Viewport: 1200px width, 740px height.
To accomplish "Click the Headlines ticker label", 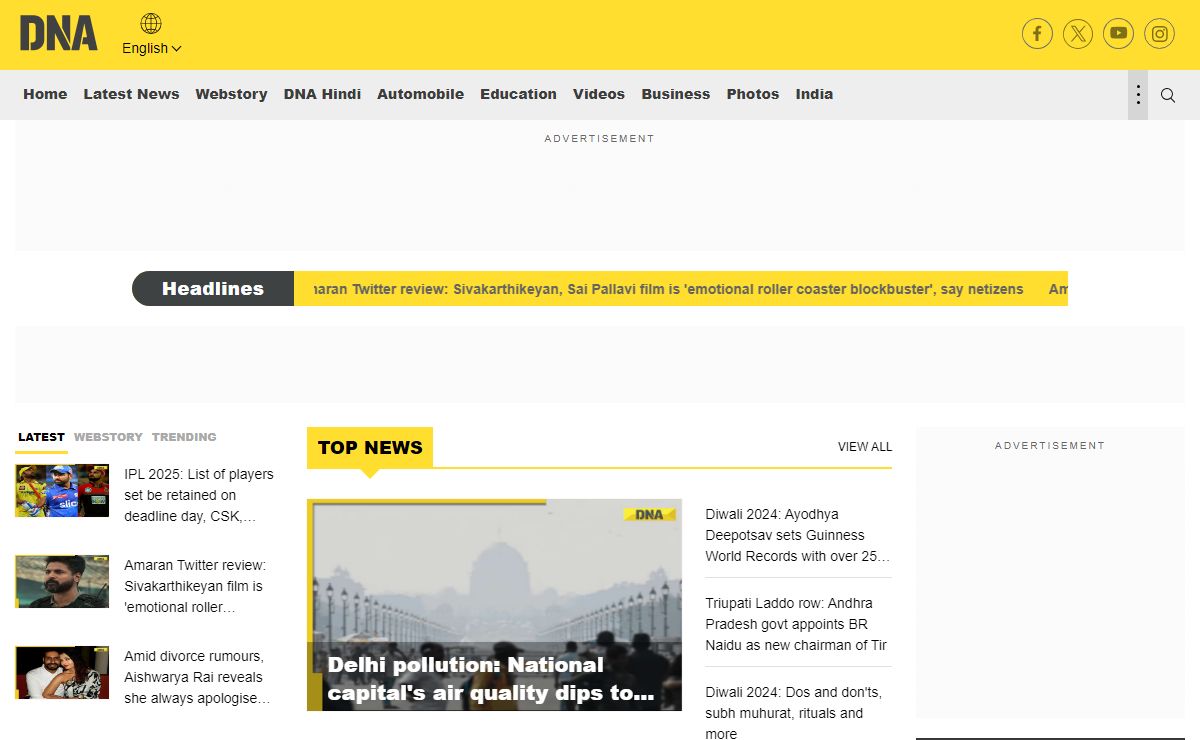I will point(213,288).
